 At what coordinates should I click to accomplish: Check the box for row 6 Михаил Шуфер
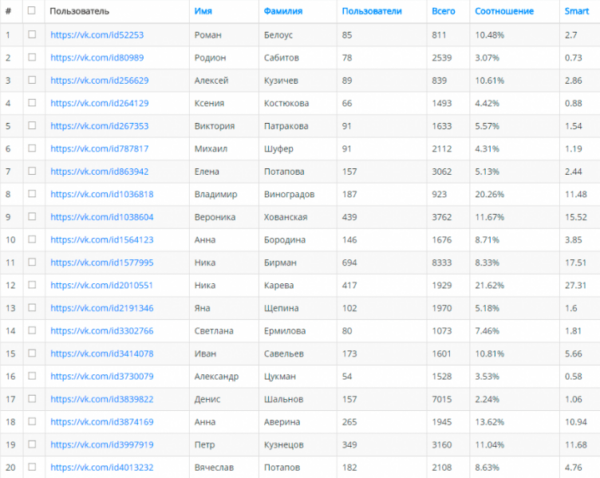tap(32, 148)
